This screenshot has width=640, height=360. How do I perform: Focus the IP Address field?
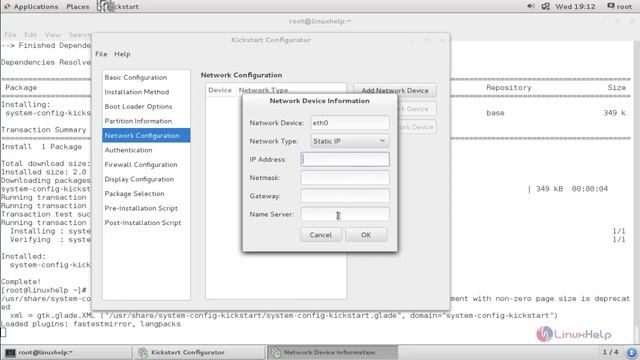coord(345,159)
